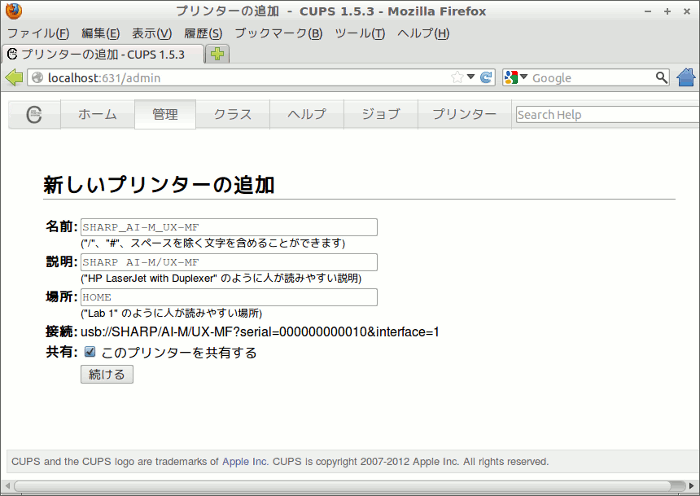Image resolution: width=700 pixels, height=496 pixels.
Task: Click the CUPS logo icon in navigation bar
Action: tap(35, 115)
